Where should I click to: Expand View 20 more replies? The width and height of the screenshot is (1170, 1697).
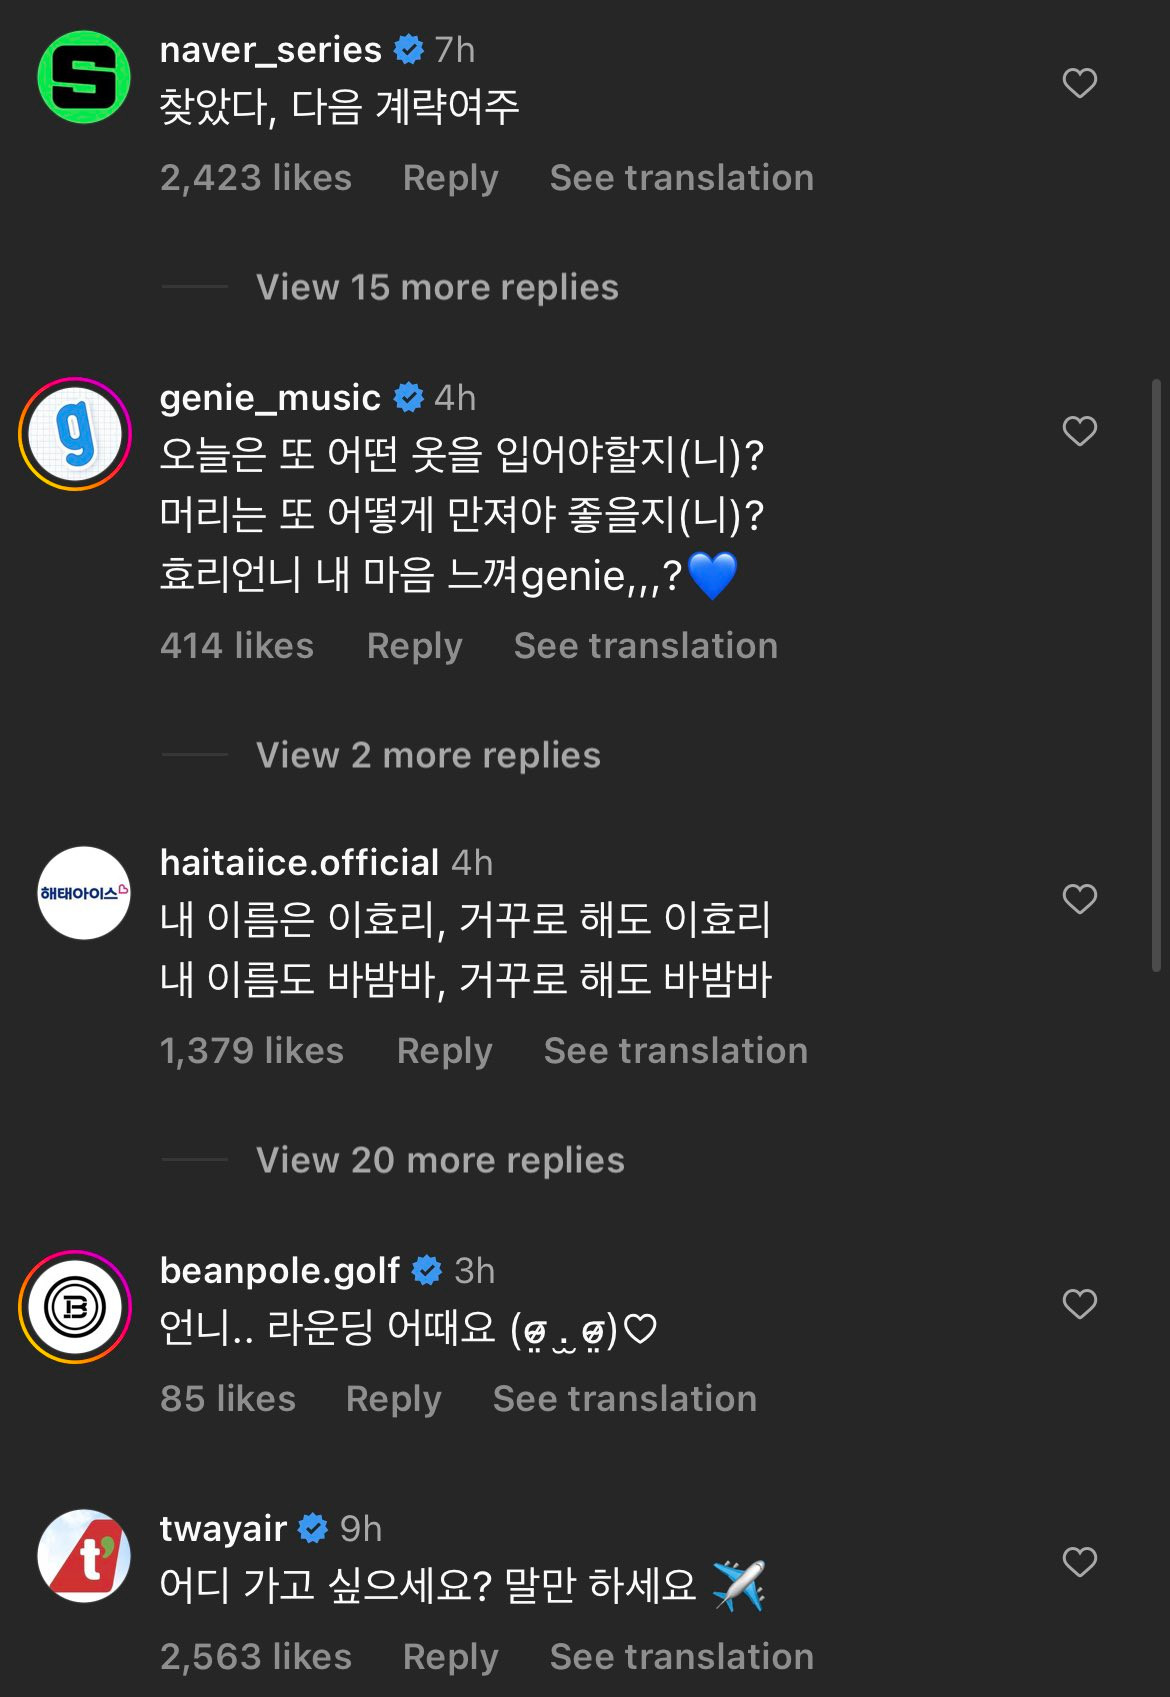click(440, 1161)
